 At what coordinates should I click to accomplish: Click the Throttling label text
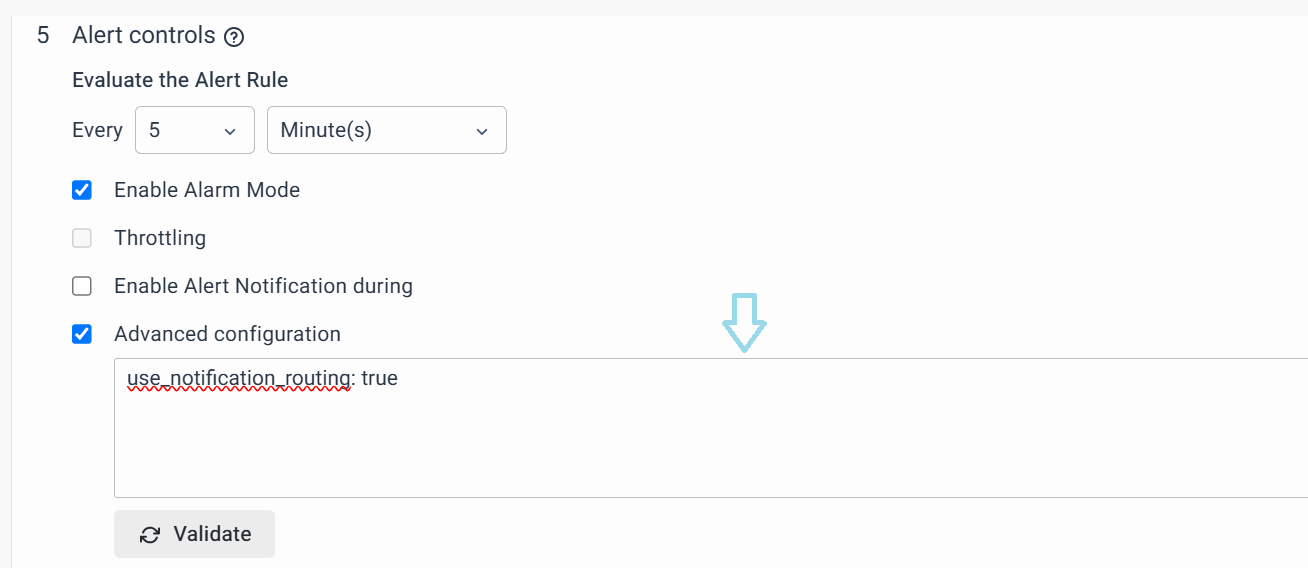click(x=160, y=238)
